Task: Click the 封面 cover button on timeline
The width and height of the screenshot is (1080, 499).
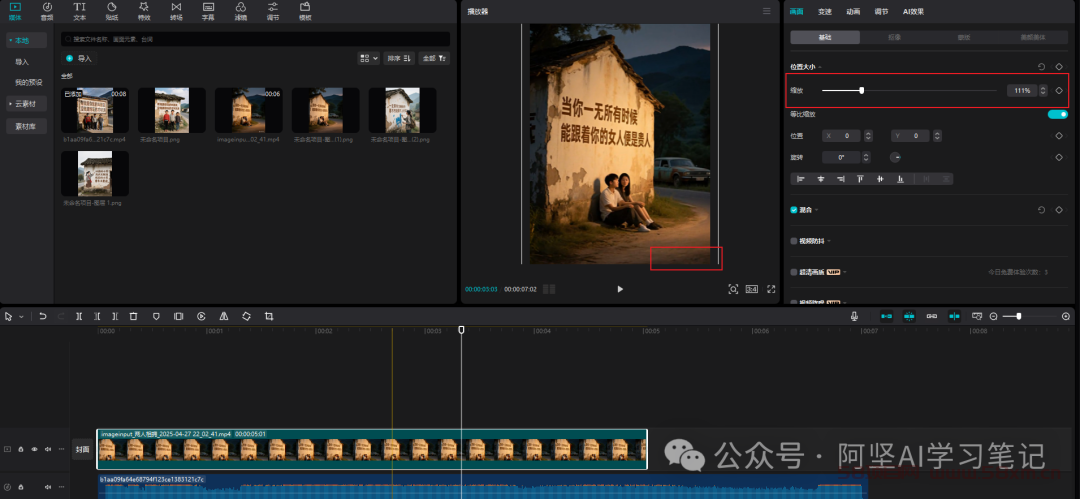Action: pos(83,449)
